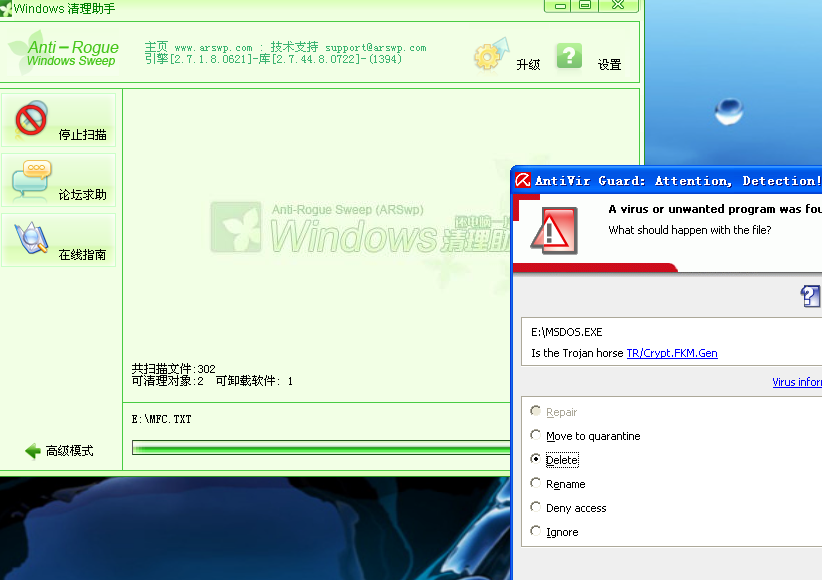
Task: Open online guide (在线指南) icon
Action: [31, 238]
